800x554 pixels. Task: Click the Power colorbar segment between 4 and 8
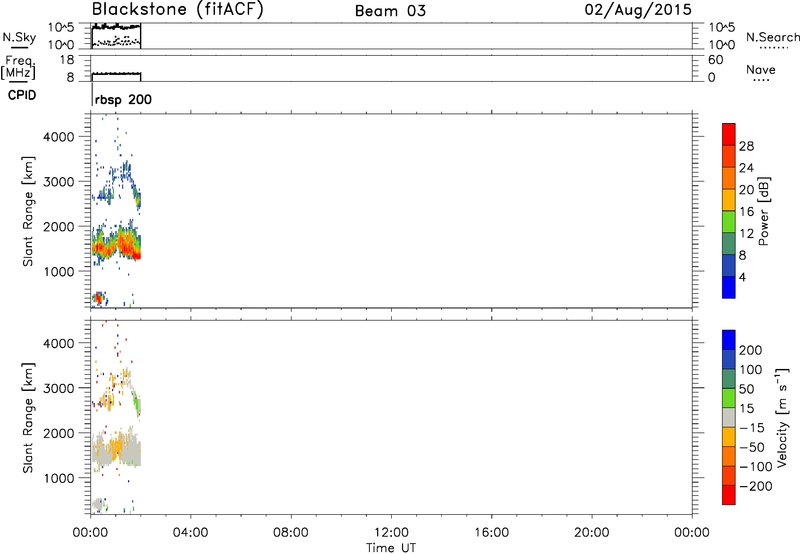click(x=729, y=266)
